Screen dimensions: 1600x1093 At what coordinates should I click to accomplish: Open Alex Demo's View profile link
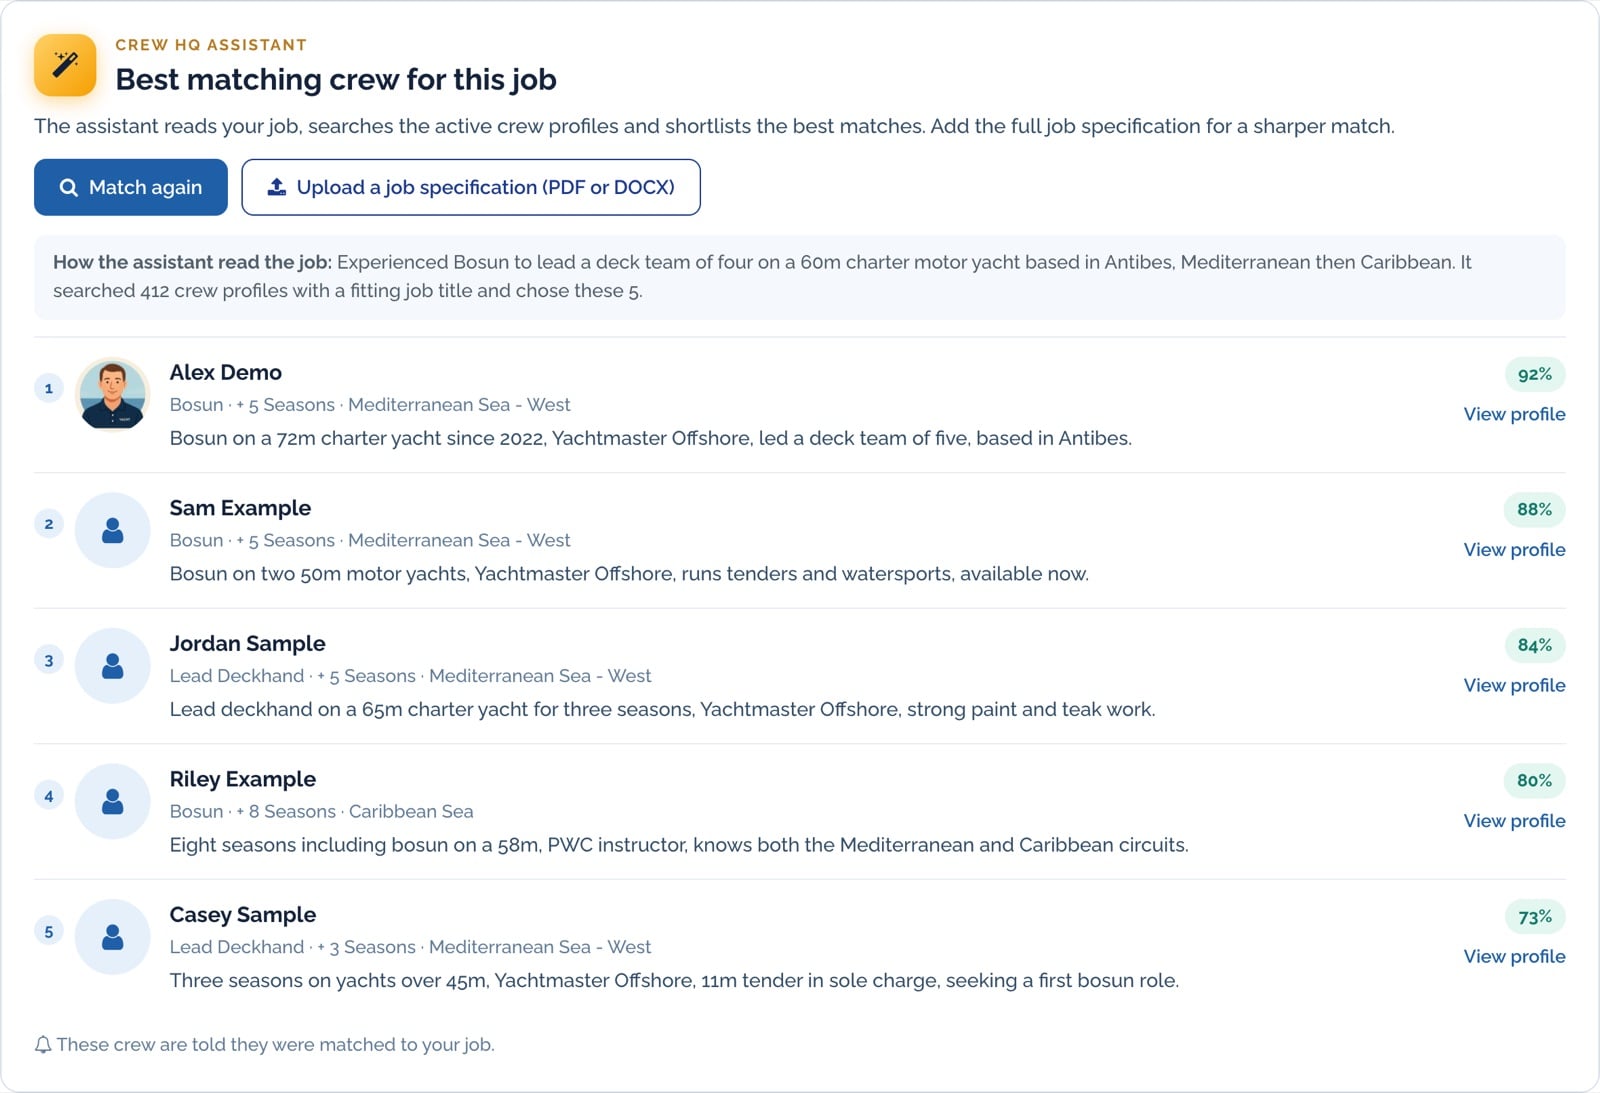pyautogui.click(x=1514, y=414)
